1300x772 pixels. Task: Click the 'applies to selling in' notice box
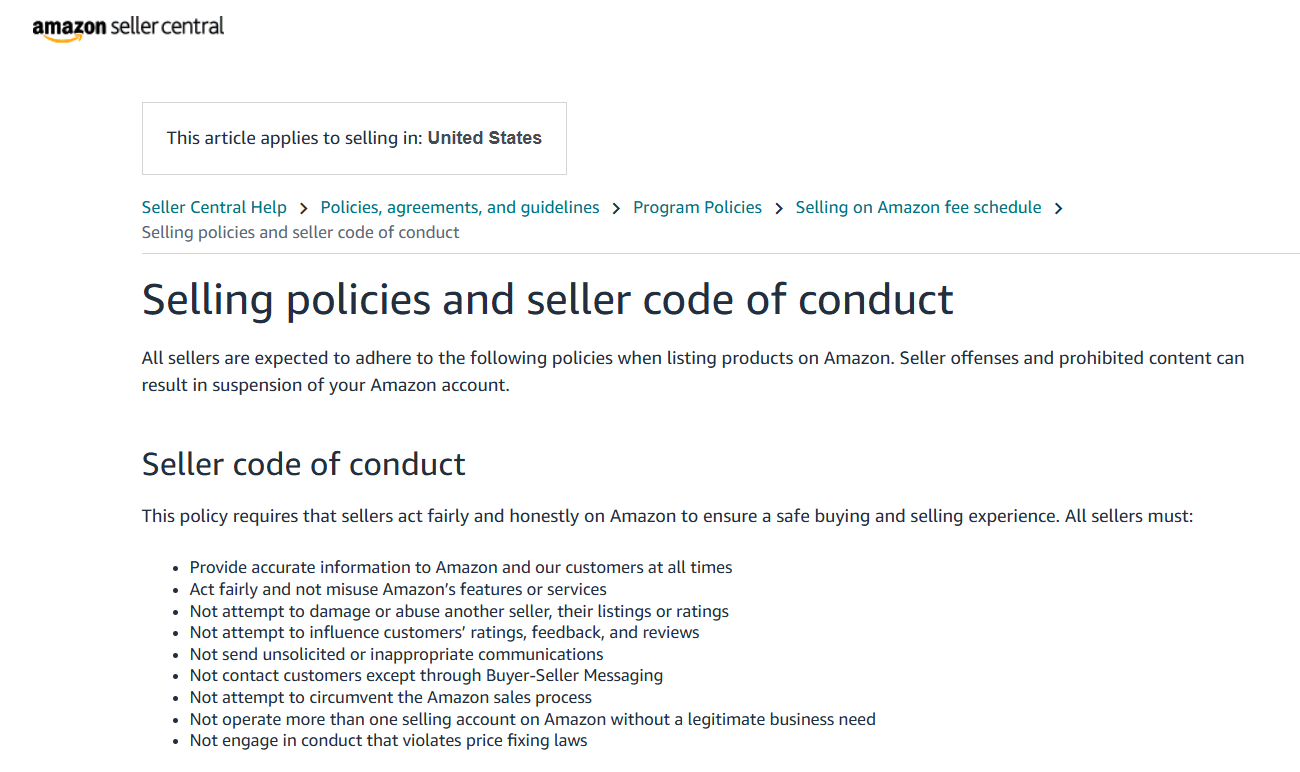tap(354, 138)
